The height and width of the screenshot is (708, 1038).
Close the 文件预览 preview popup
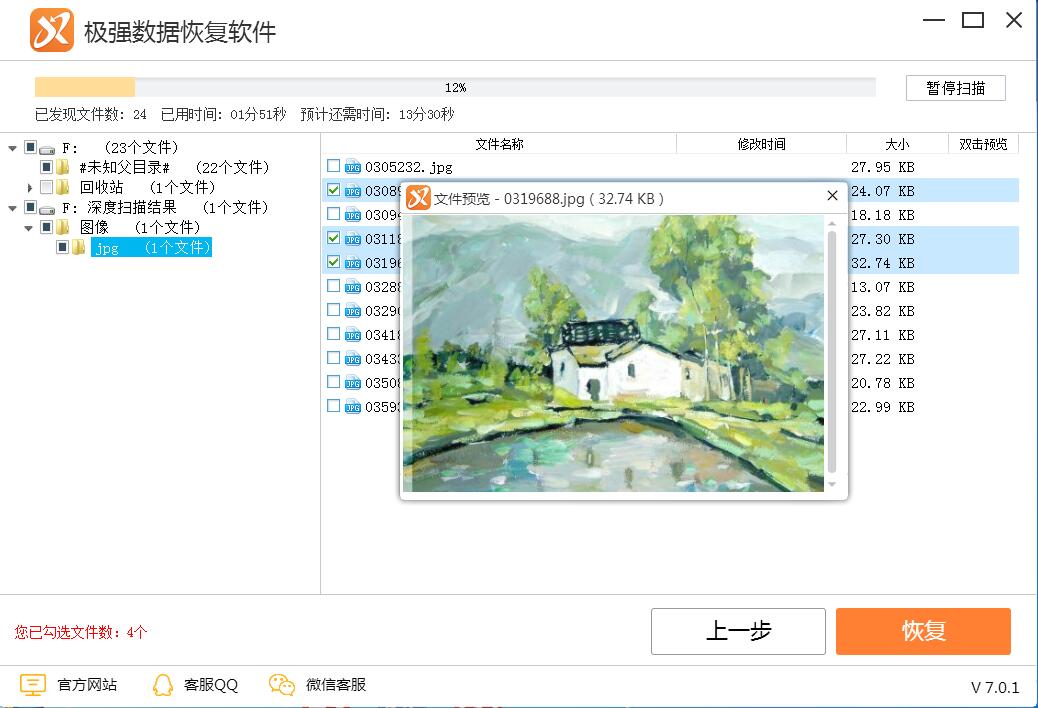coord(833,195)
